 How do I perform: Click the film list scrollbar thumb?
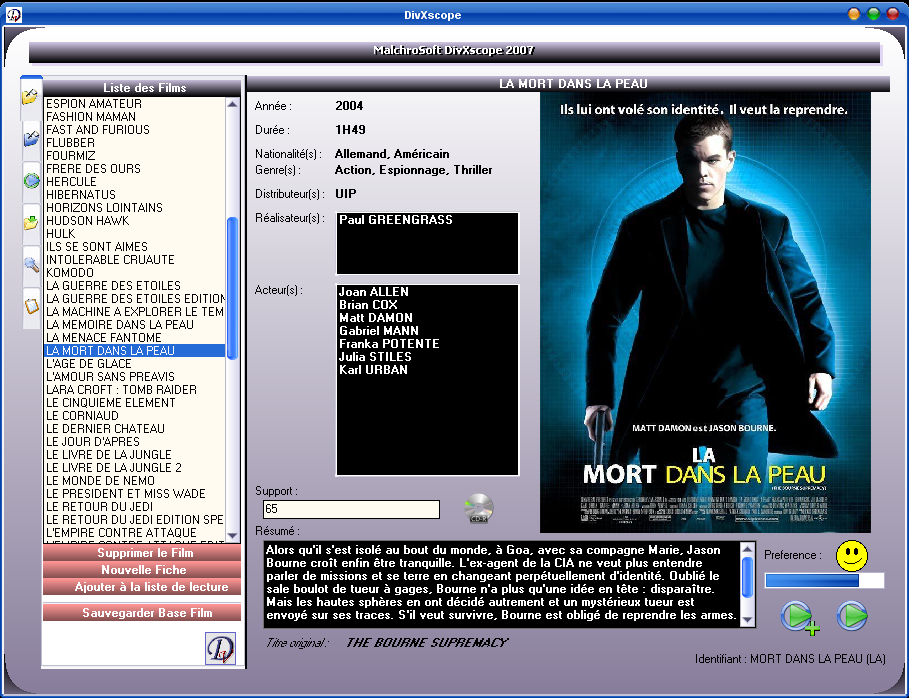(x=232, y=288)
